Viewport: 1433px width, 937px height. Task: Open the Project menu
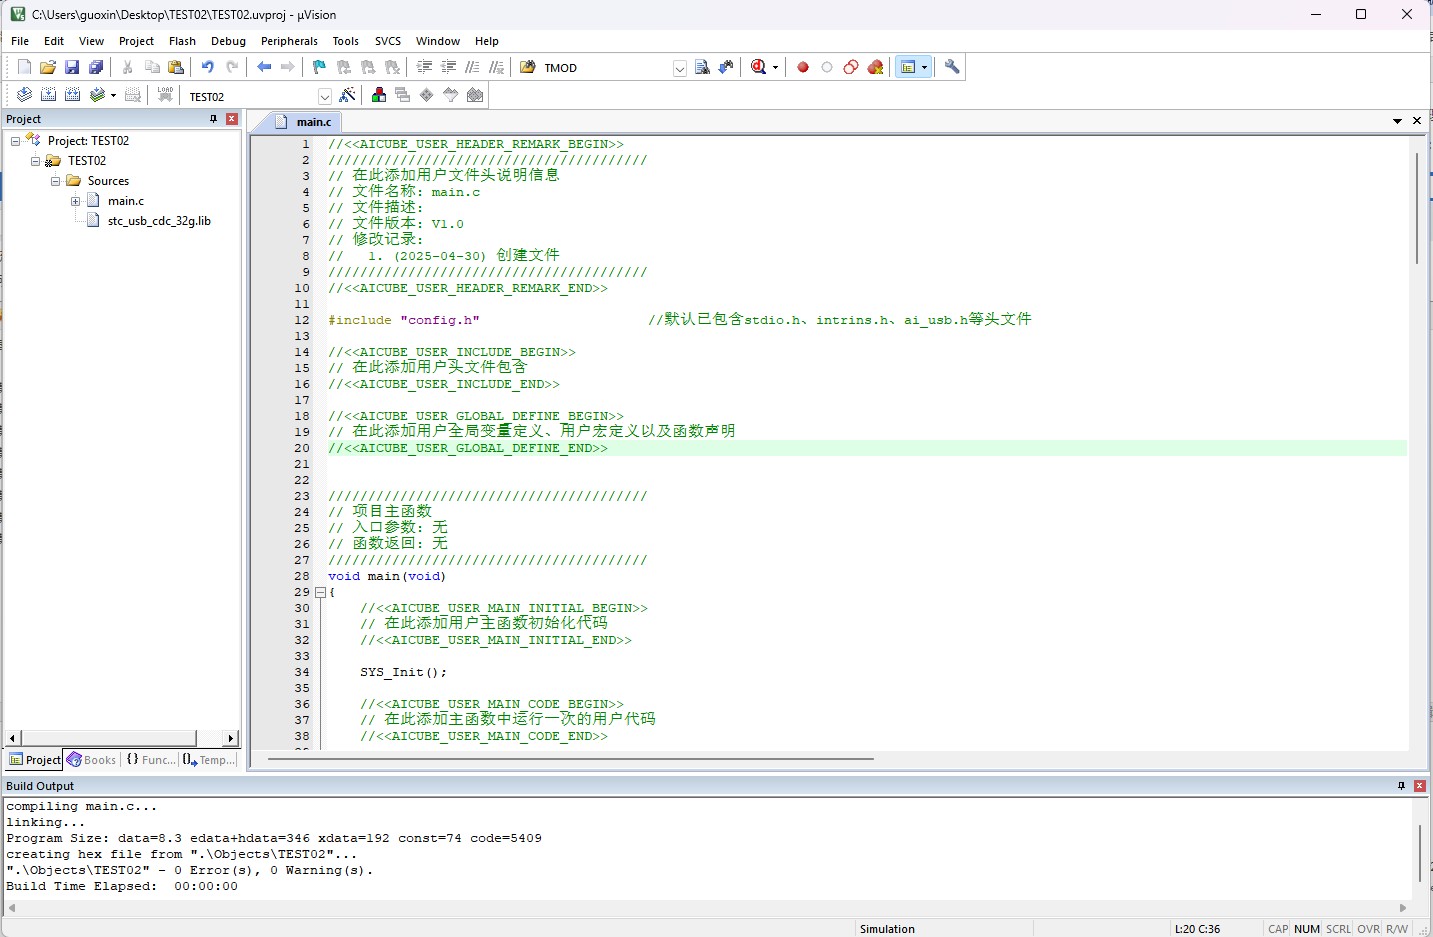(136, 41)
